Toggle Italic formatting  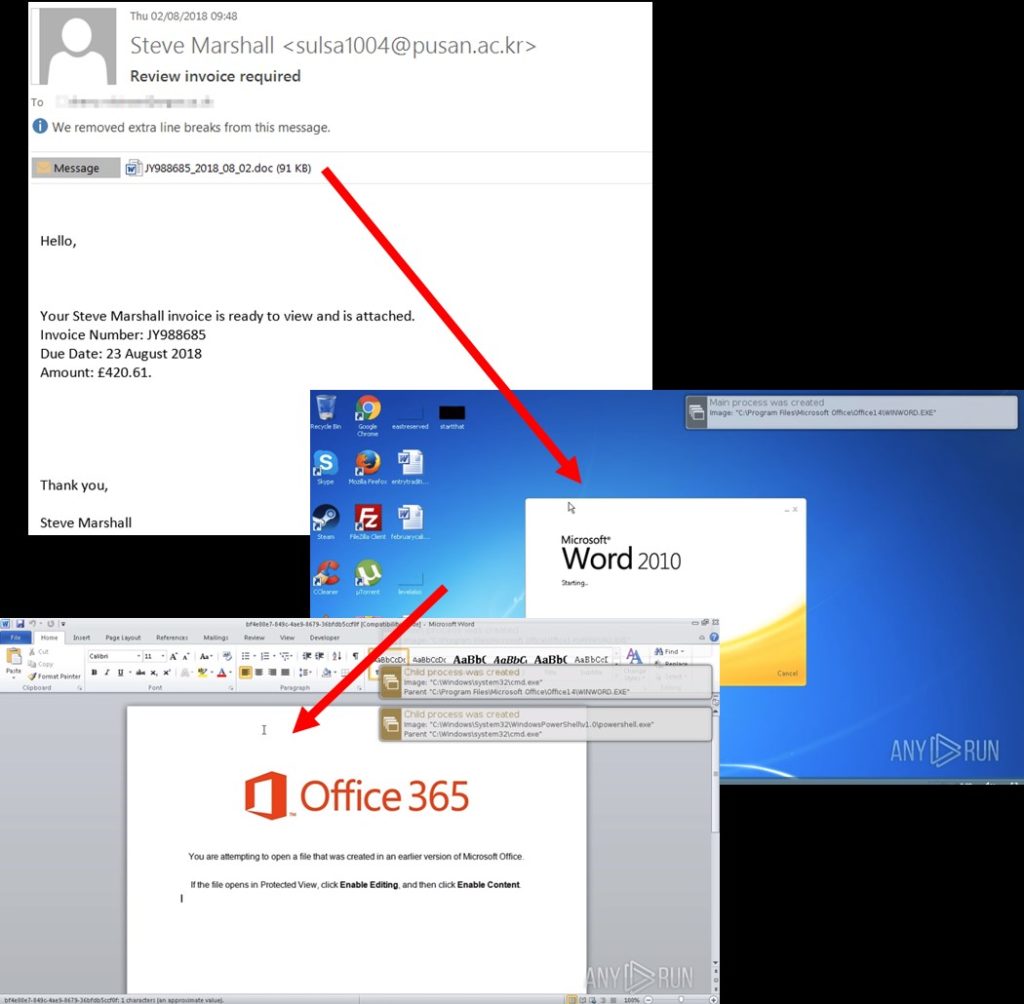point(107,672)
